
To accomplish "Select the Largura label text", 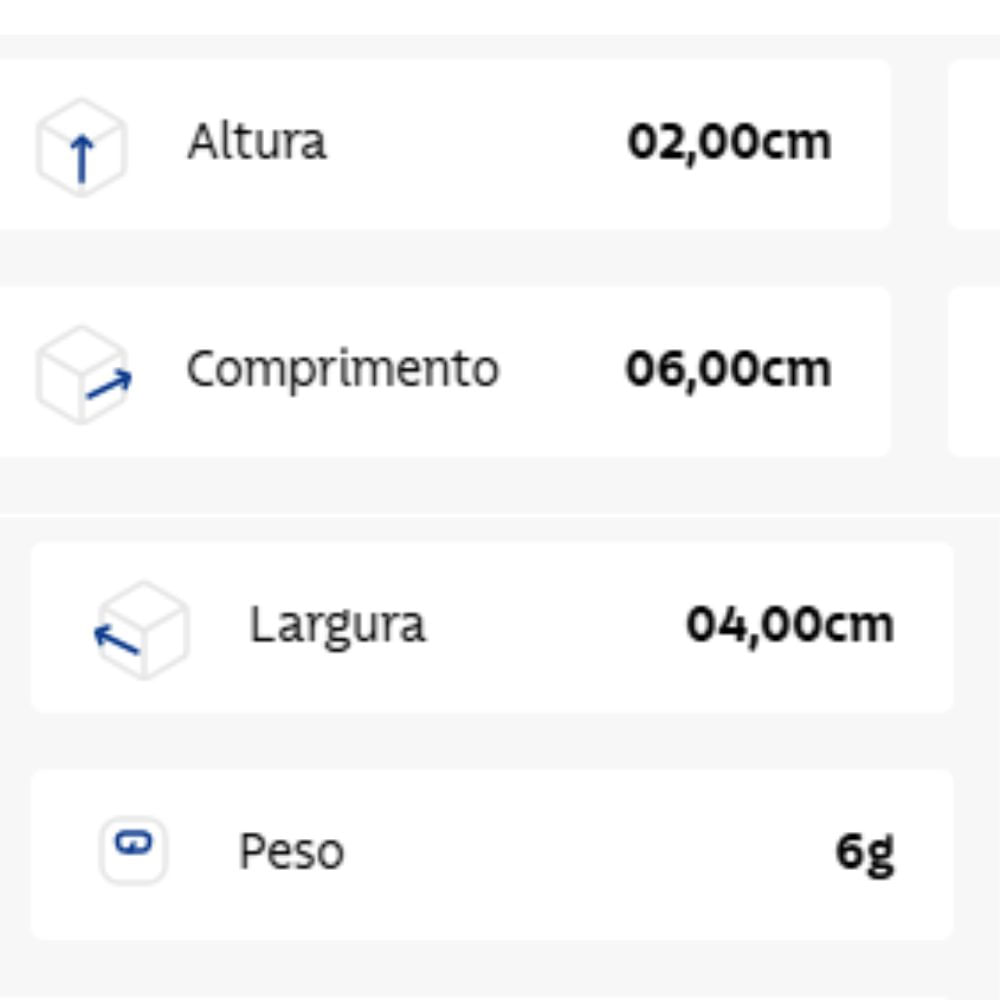I will (337, 626).
